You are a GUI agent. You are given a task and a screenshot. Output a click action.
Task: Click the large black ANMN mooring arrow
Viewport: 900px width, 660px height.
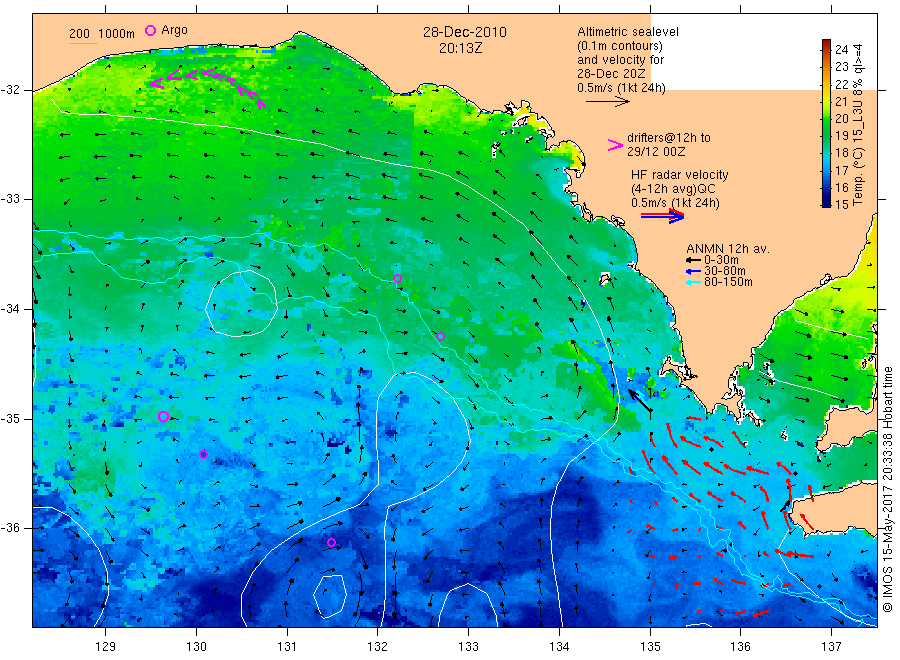pyautogui.click(x=640, y=401)
